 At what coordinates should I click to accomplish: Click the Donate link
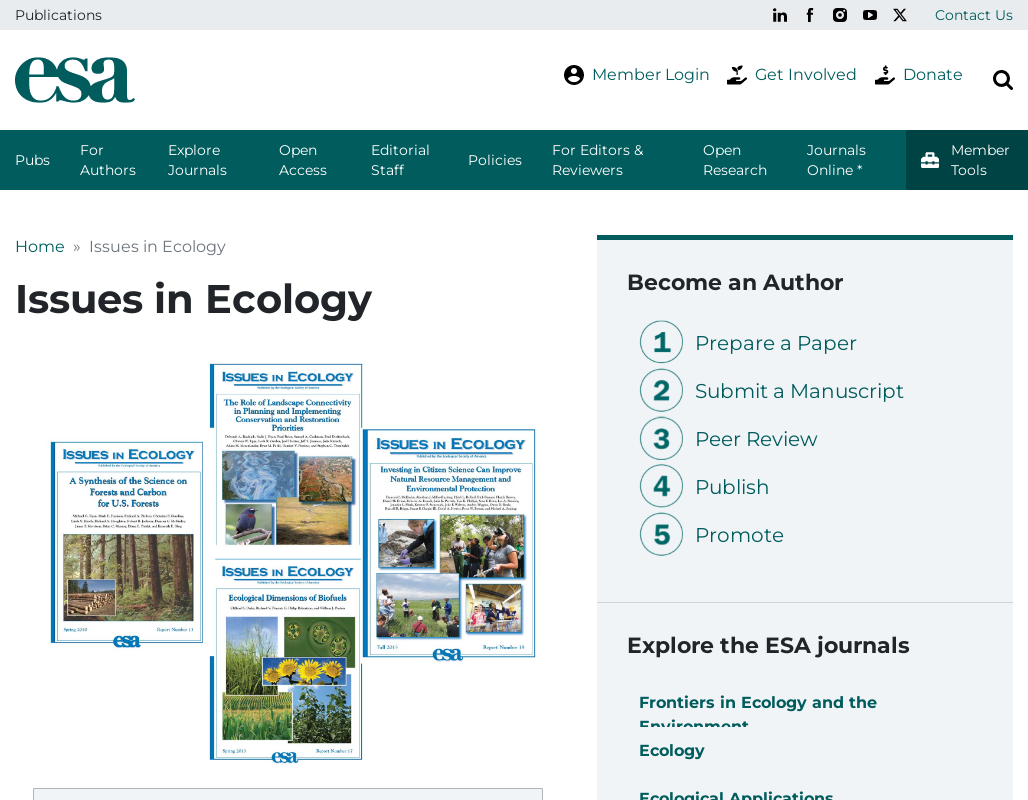[932, 75]
